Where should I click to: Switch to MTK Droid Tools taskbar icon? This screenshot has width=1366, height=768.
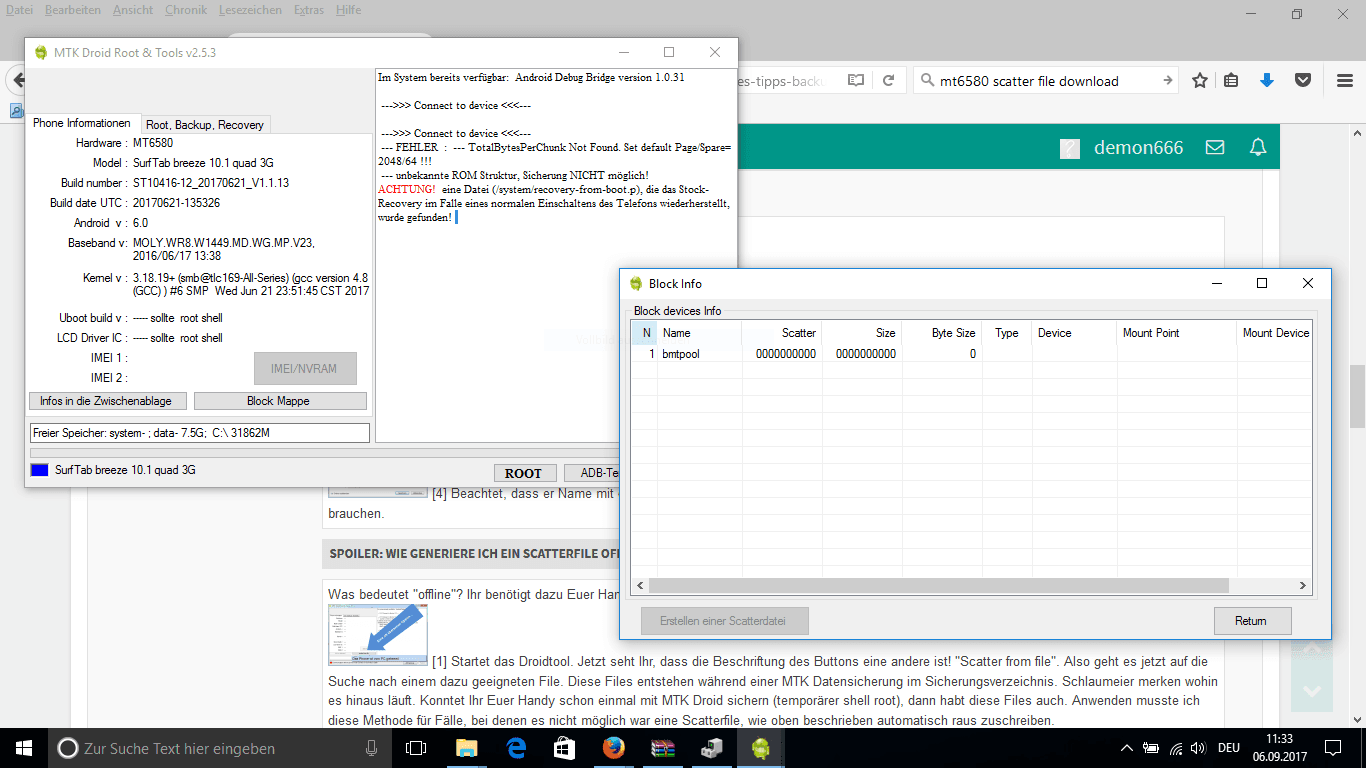pyautogui.click(x=761, y=748)
